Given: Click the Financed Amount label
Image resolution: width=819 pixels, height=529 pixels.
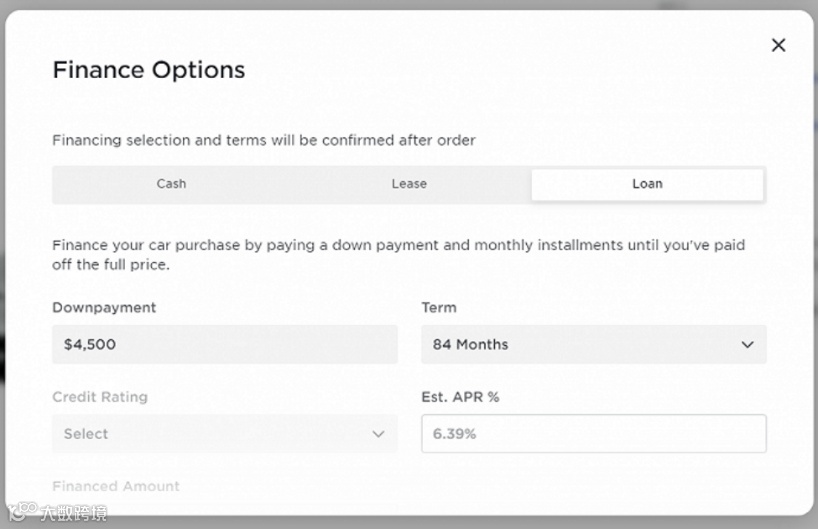Looking at the screenshot, I should click(x=116, y=486).
